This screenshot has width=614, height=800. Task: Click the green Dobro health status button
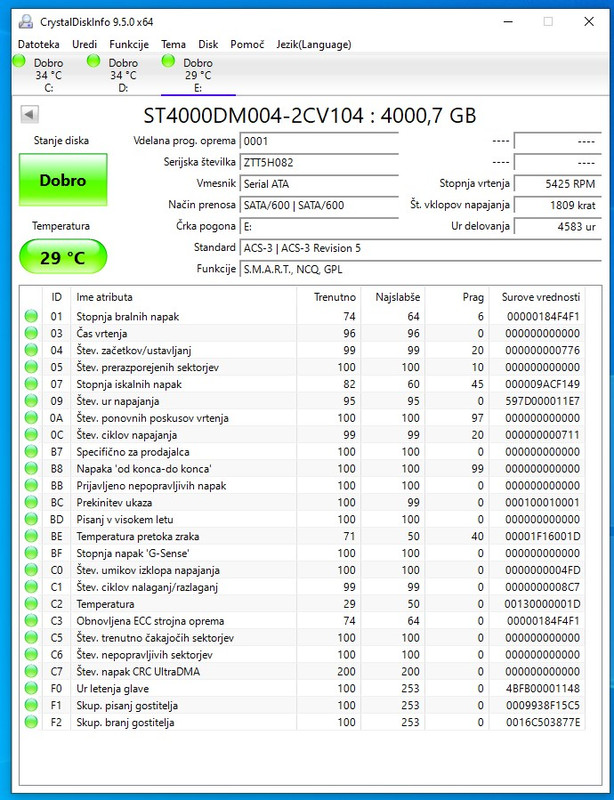(x=63, y=180)
